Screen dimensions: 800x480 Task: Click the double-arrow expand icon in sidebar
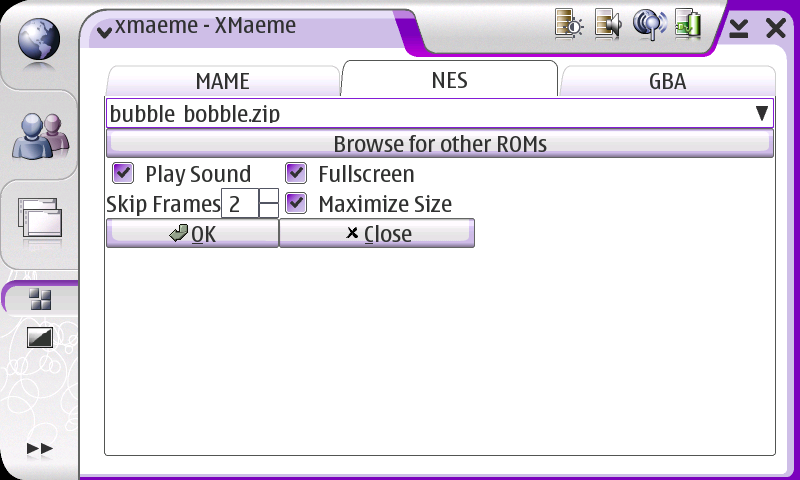point(40,449)
